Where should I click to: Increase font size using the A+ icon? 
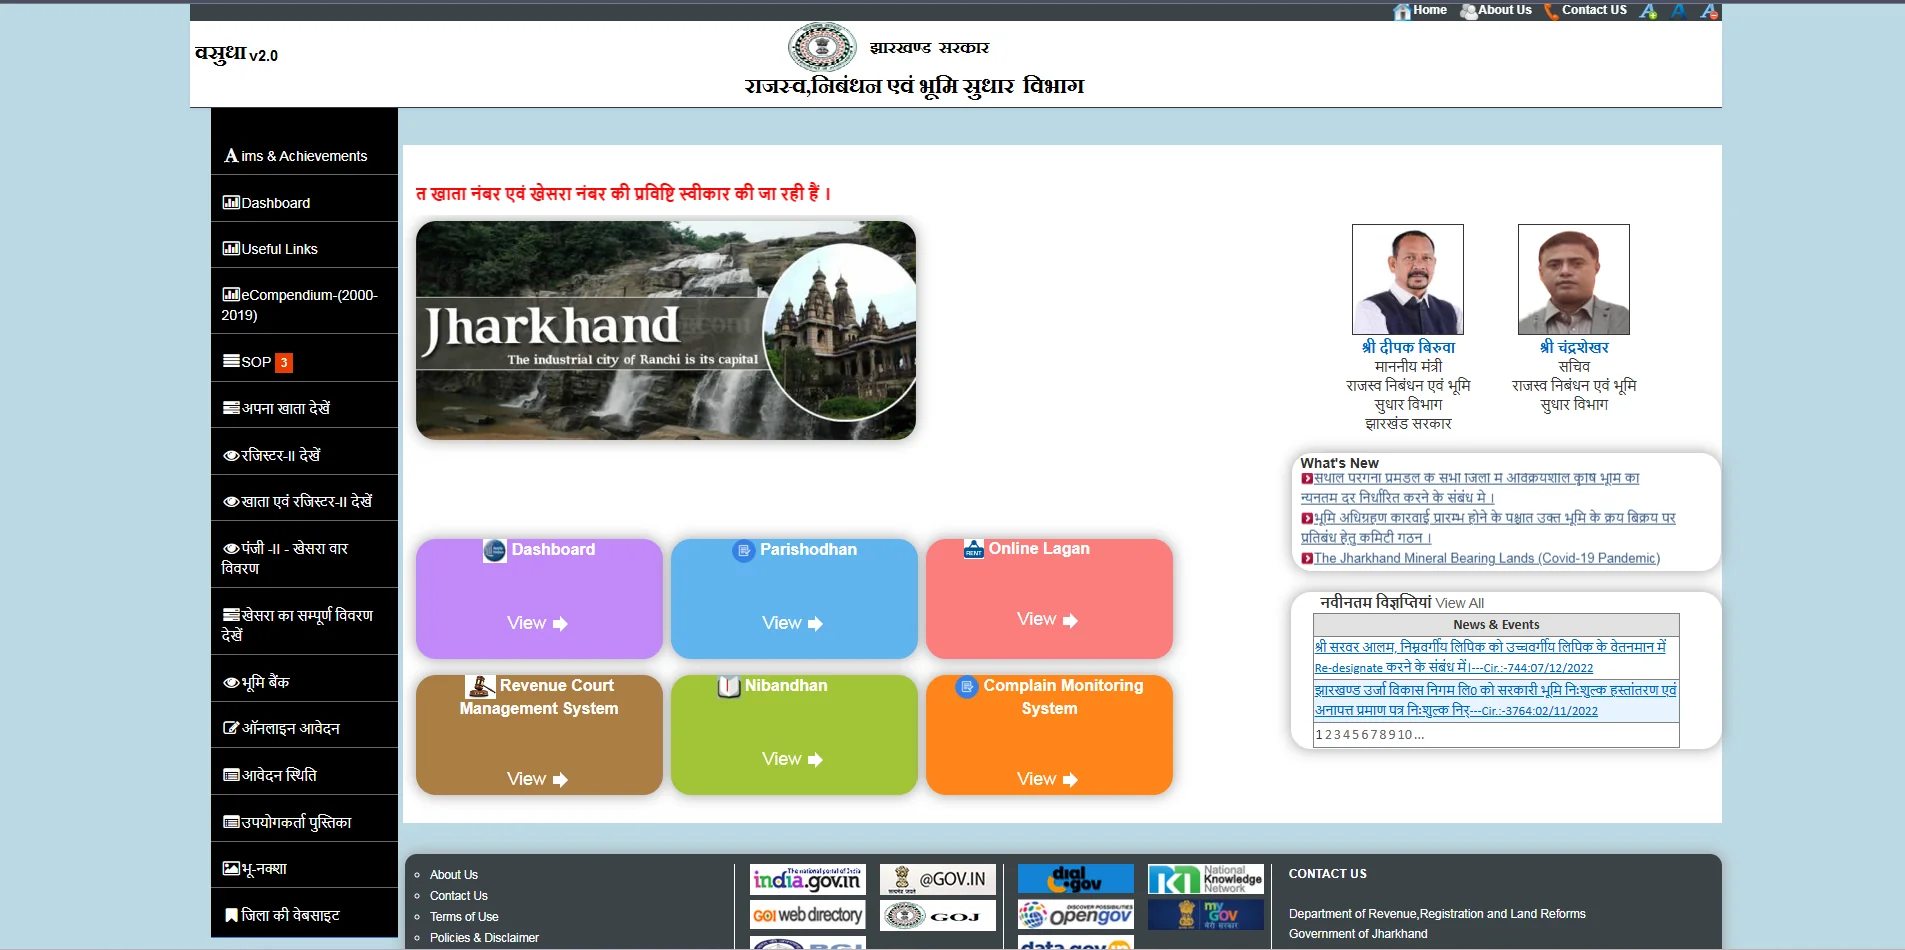[x=1648, y=10]
